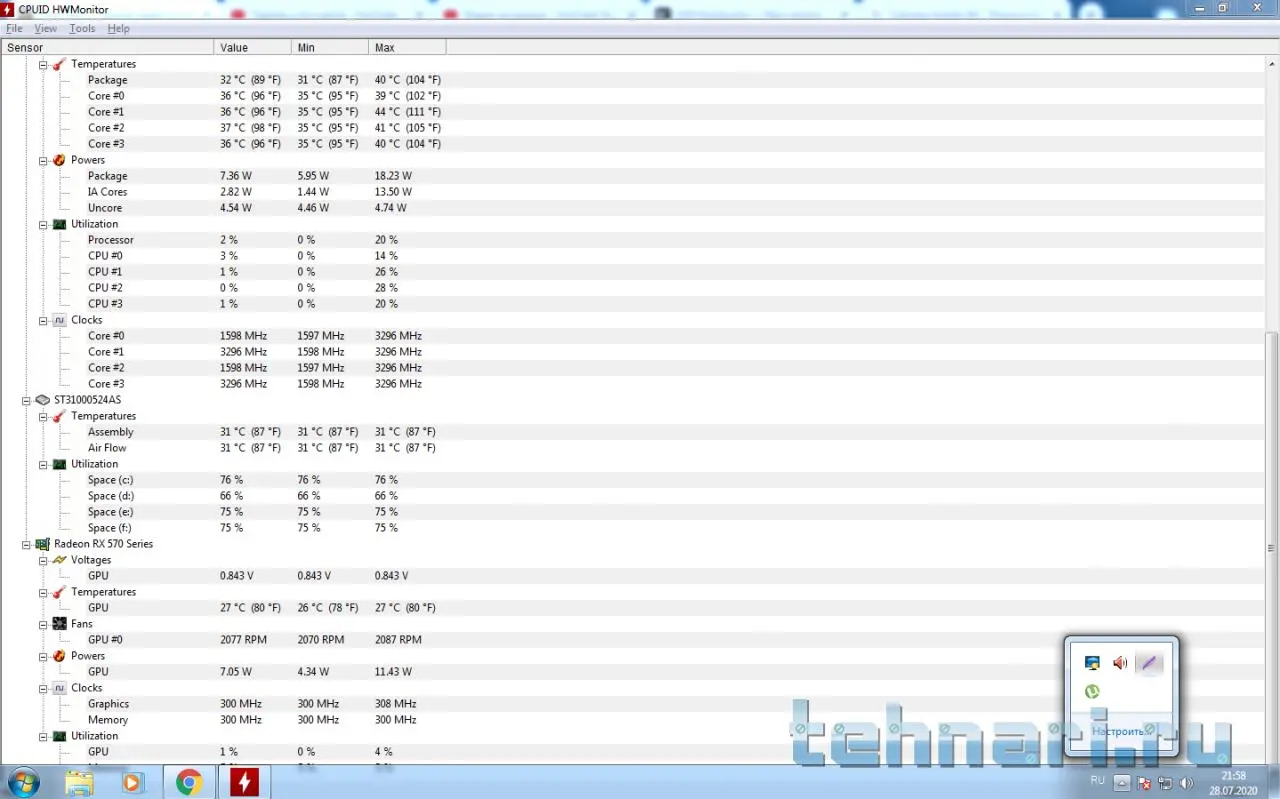Collapse the Radeon RX 570 Series node
The width and height of the screenshot is (1280, 799).
coord(26,544)
